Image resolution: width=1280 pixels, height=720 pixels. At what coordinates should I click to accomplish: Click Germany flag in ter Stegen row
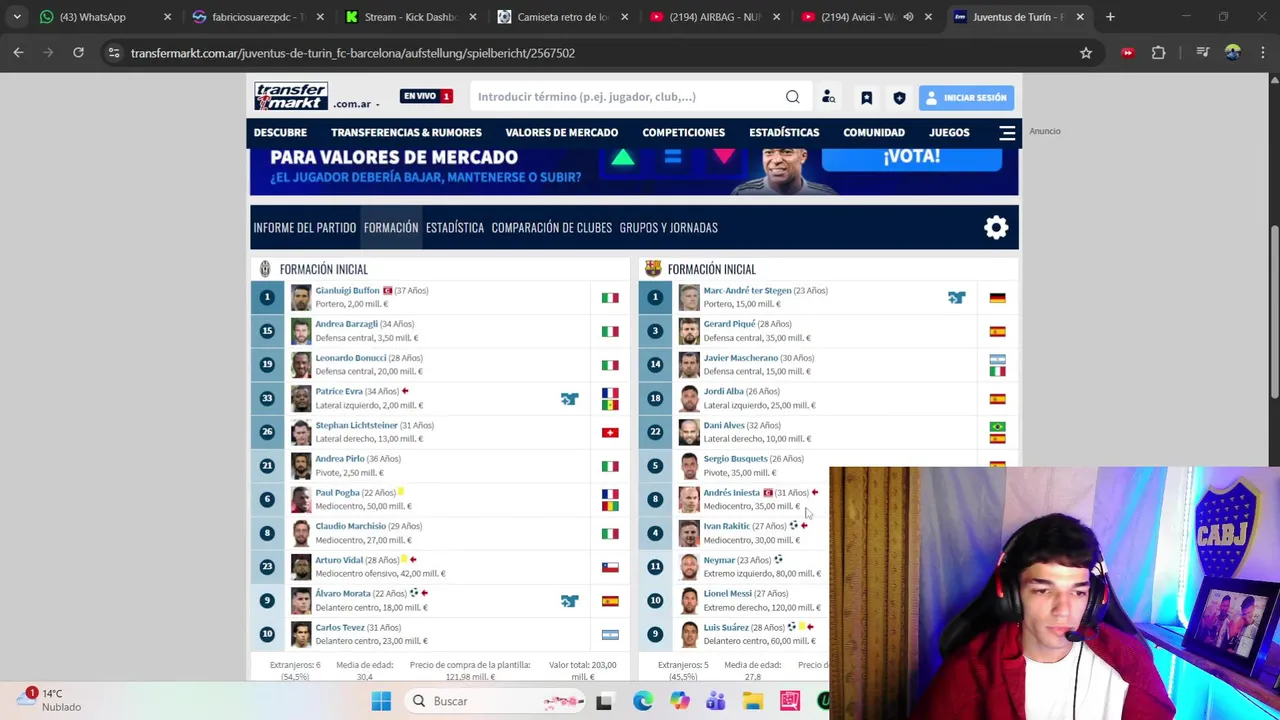[x=997, y=298]
